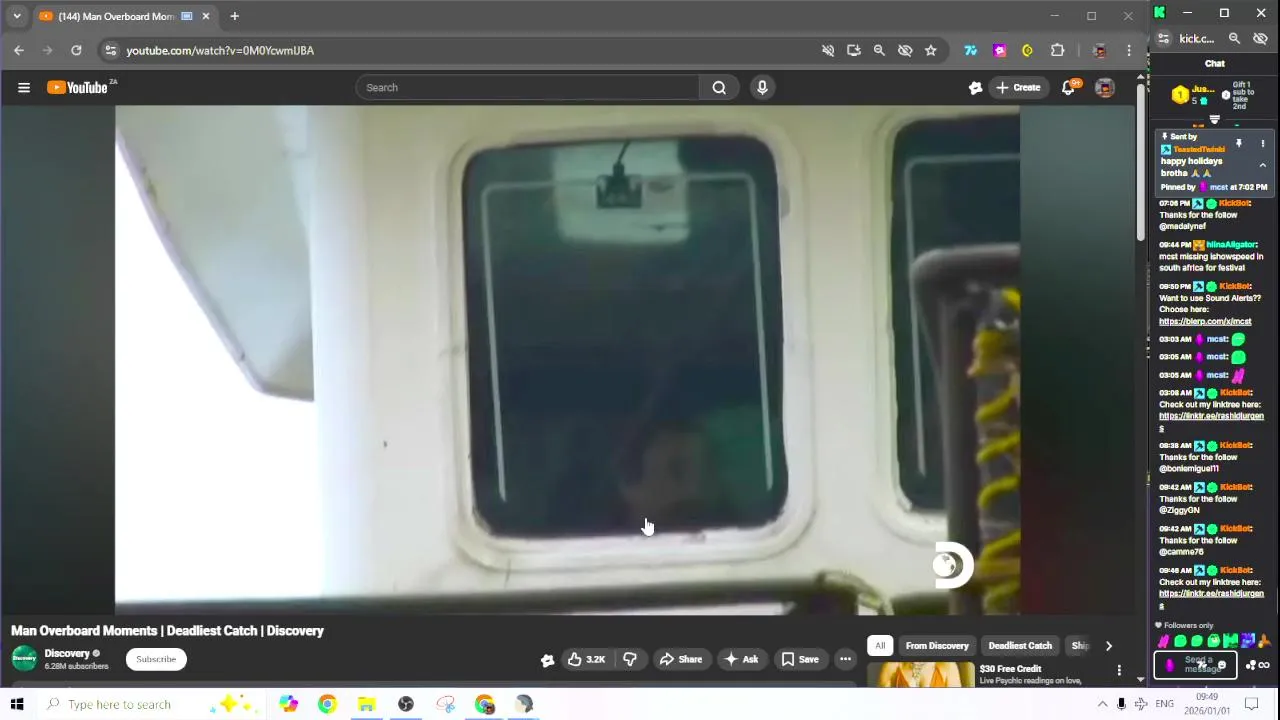Viewport: 1280px width, 720px height.
Task: Toggle eye icon in Kick window
Action: [1260, 38]
